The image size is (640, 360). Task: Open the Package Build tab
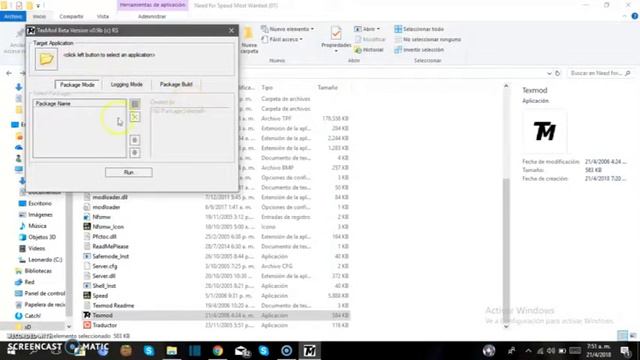[176, 84]
